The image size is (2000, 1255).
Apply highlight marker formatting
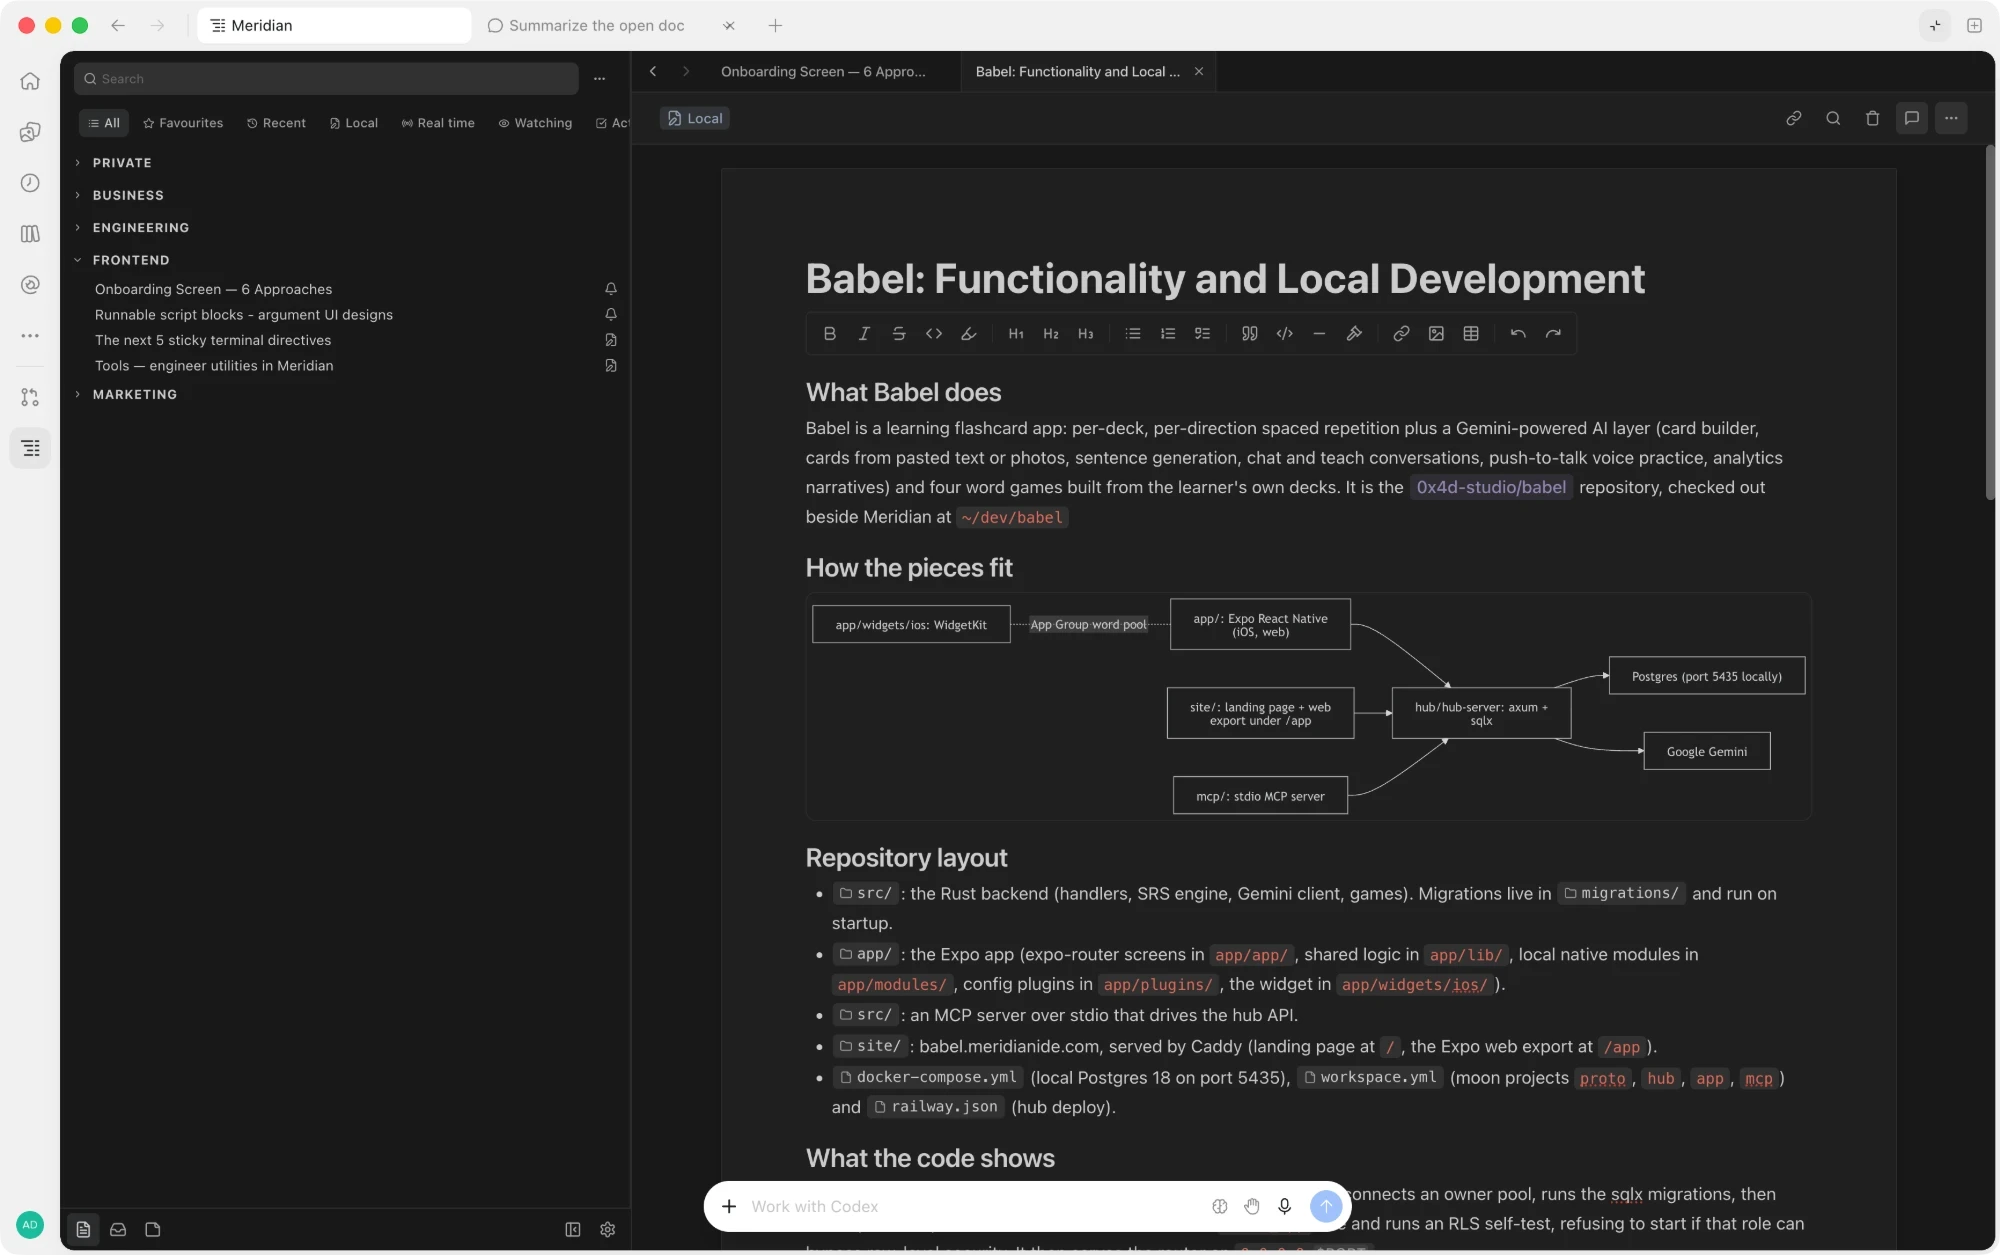tap(968, 334)
